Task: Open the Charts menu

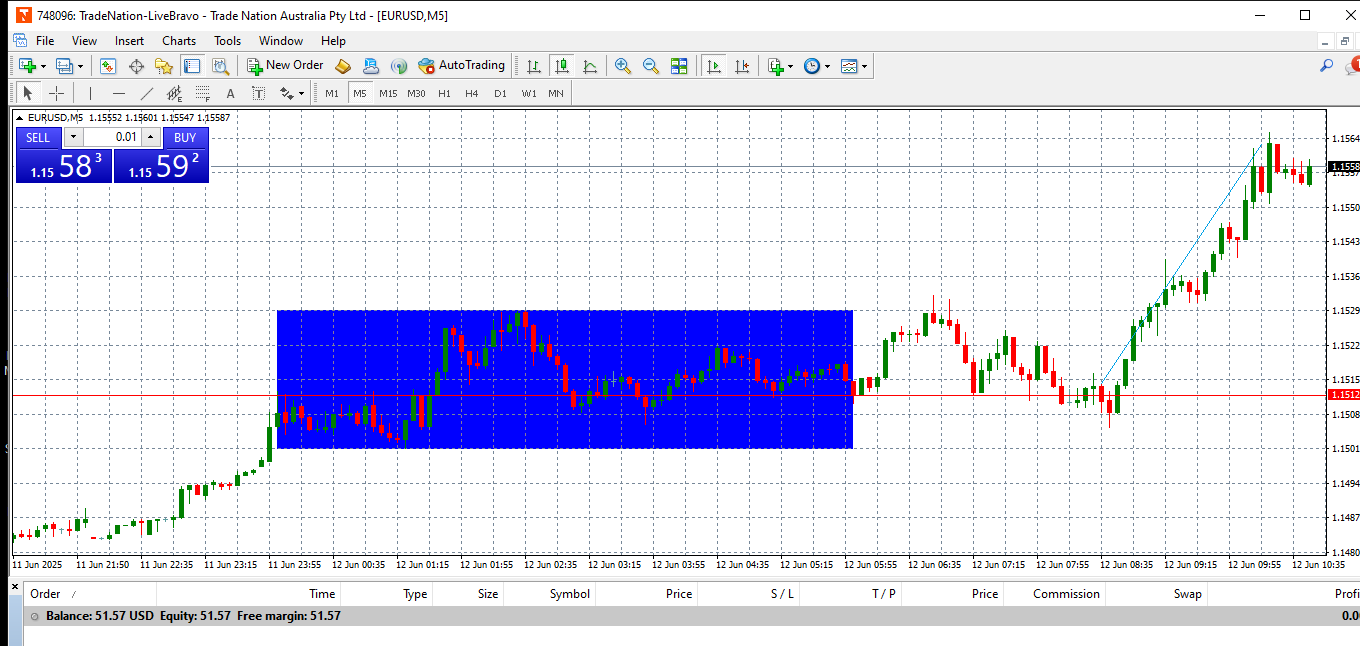Action: pos(179,41)
